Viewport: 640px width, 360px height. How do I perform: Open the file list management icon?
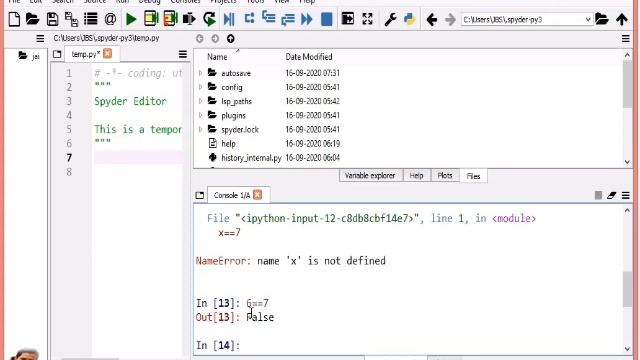click(x=91, y=19)
